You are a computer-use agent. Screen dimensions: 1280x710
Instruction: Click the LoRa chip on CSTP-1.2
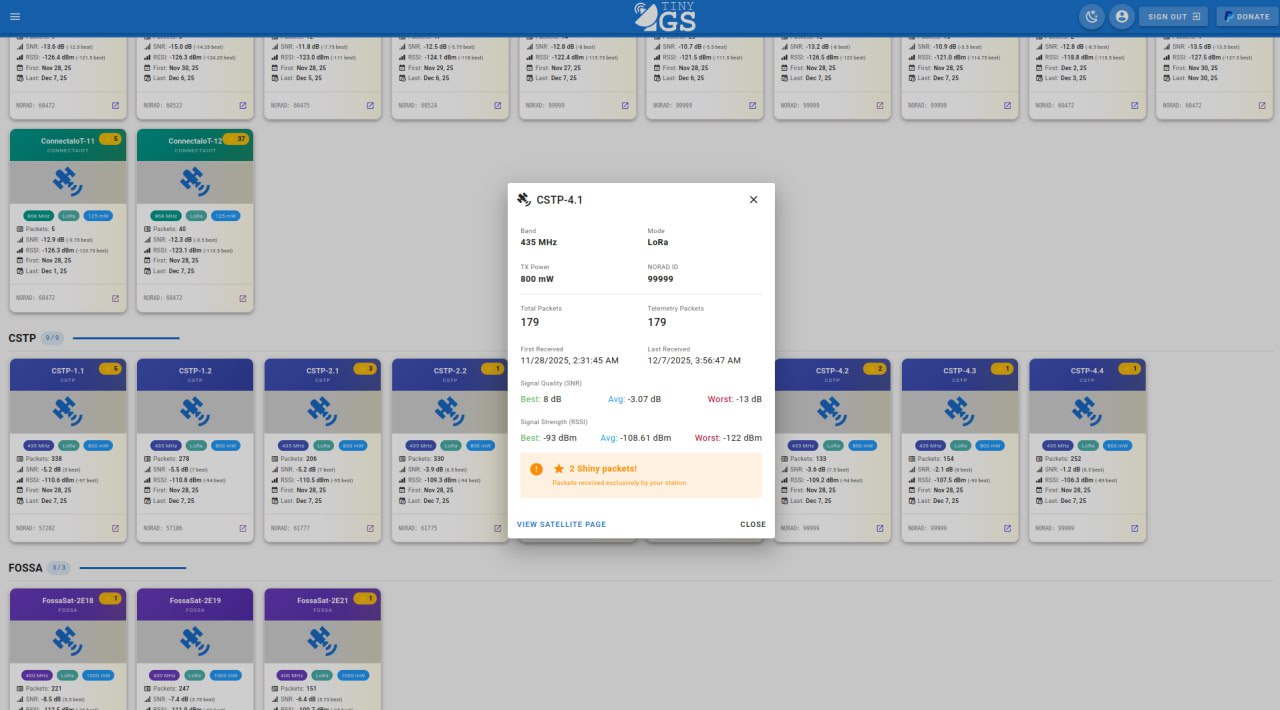pyautogui.click(x=195, y=445)
